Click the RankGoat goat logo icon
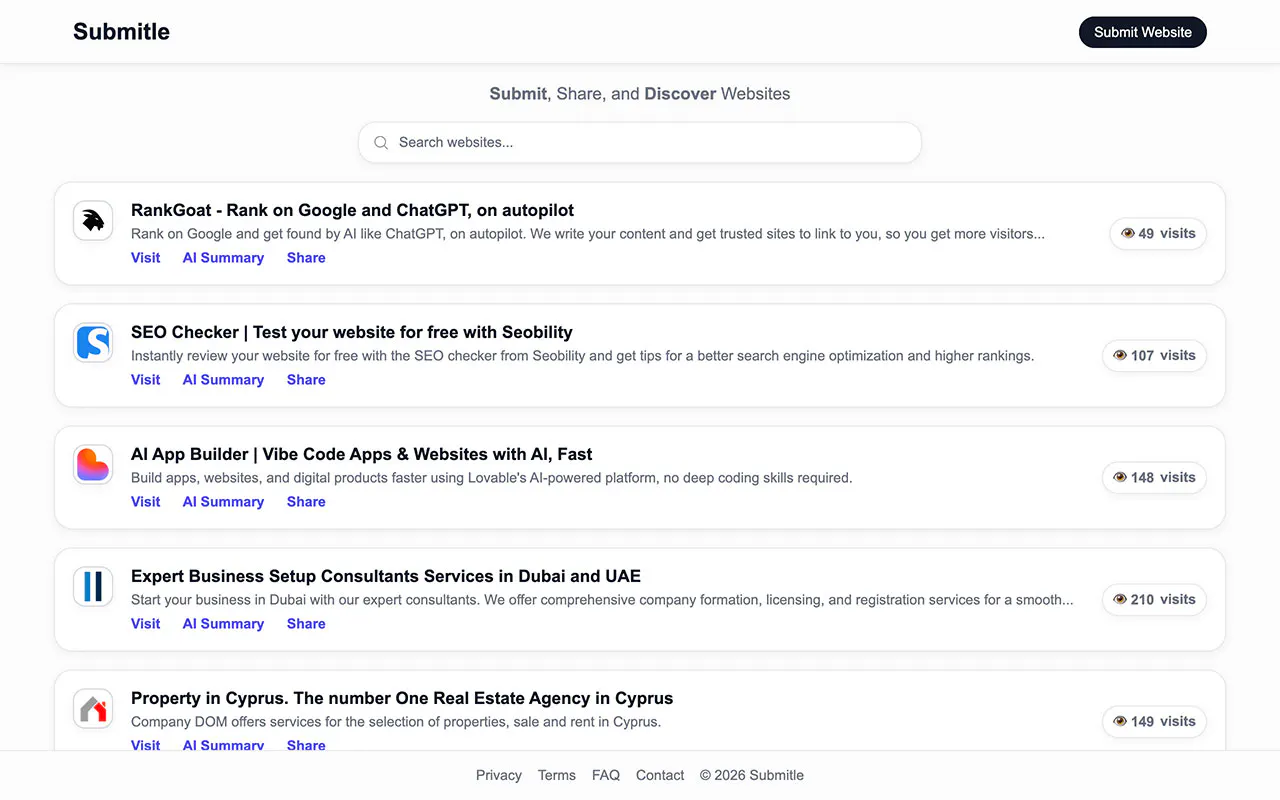The width and height of the screenshot is (1280, 800). coord(93,221)
